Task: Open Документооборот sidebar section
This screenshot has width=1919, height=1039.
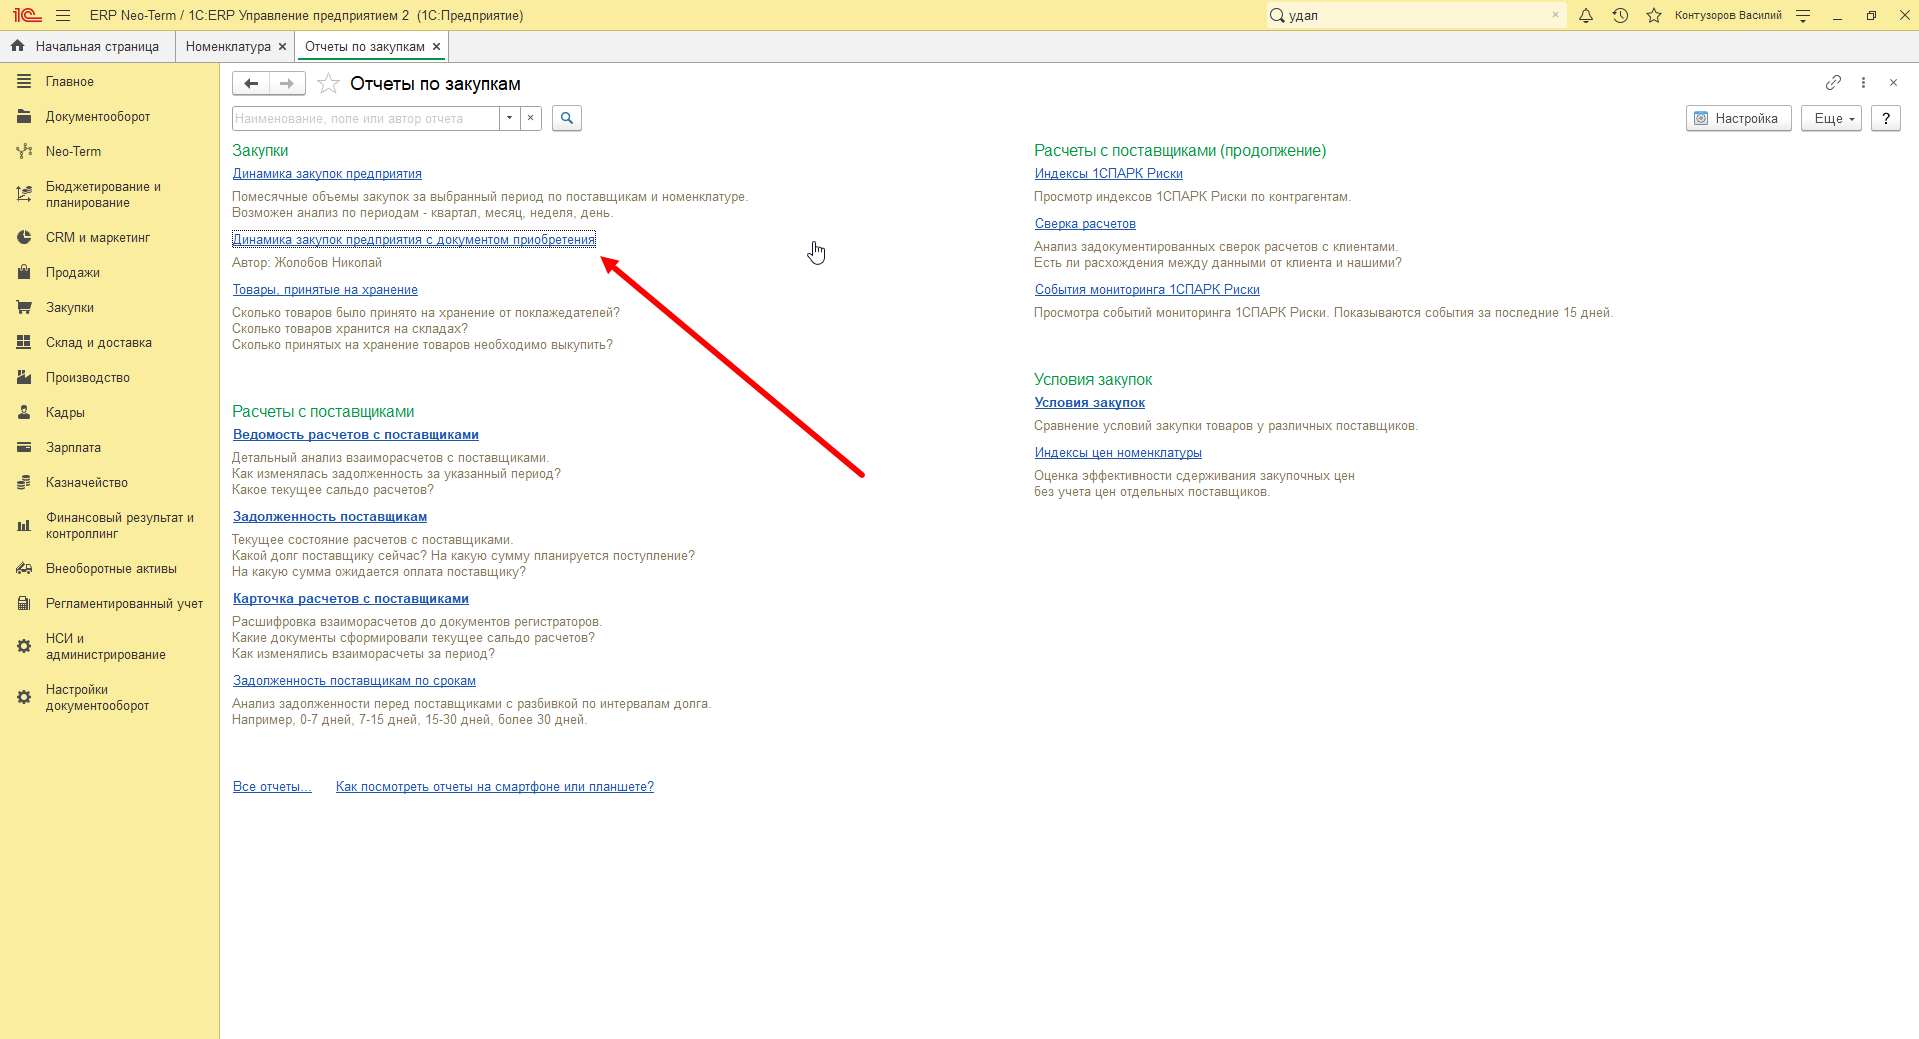Action: pos(109,117)
